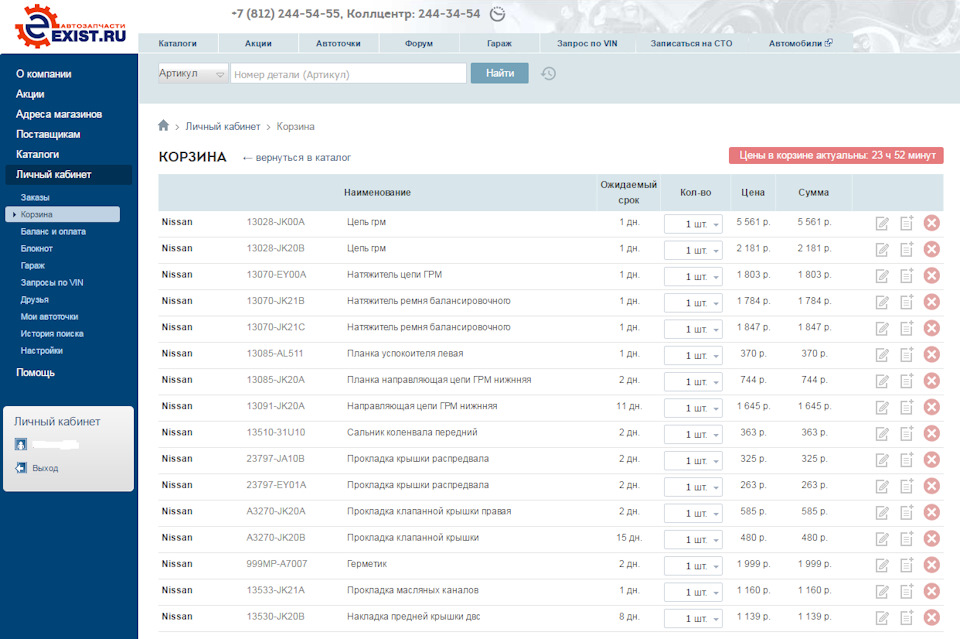Select Баланс и оплата in the sidebar
Image resolution: width=960 pixels, height=639 pixels.
pyautogui.click(x=53, y=231)
